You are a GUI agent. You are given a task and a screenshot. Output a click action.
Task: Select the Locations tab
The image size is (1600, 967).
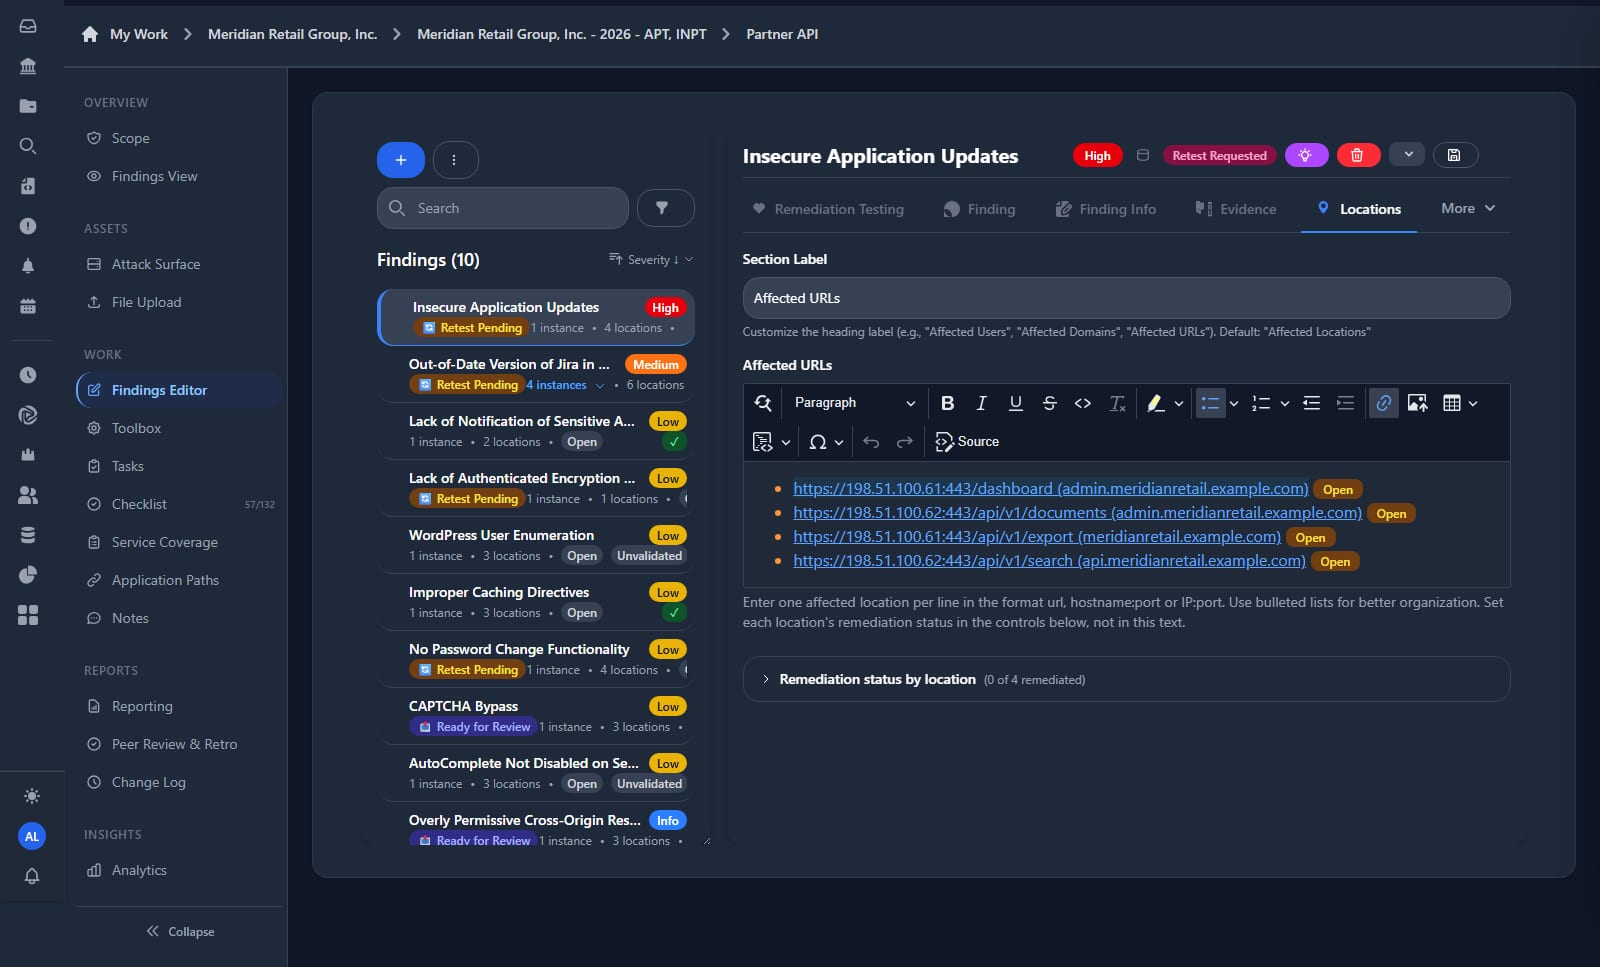(1359, 209)
